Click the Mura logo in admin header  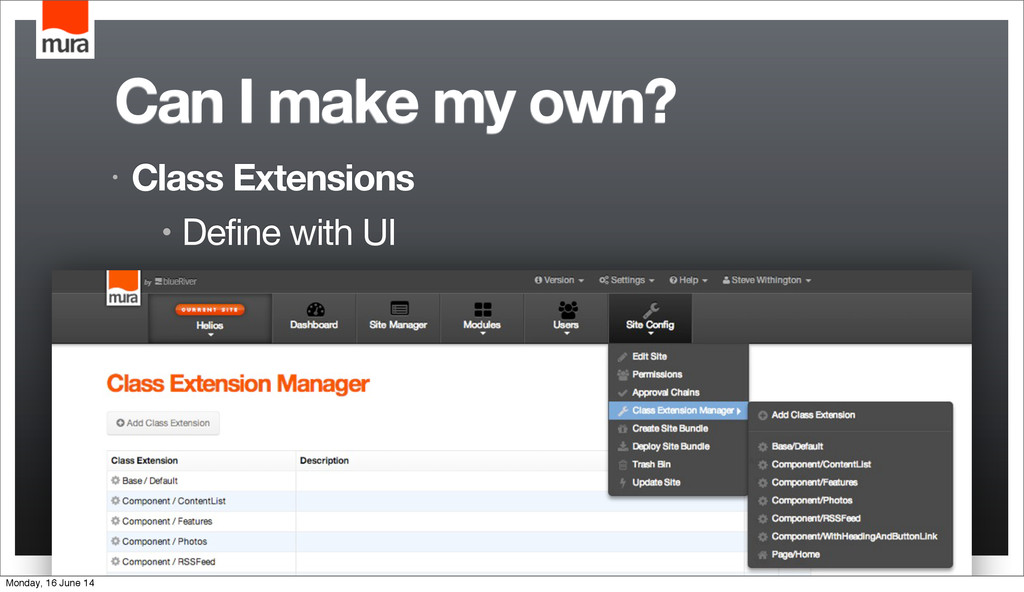point(123,288)
